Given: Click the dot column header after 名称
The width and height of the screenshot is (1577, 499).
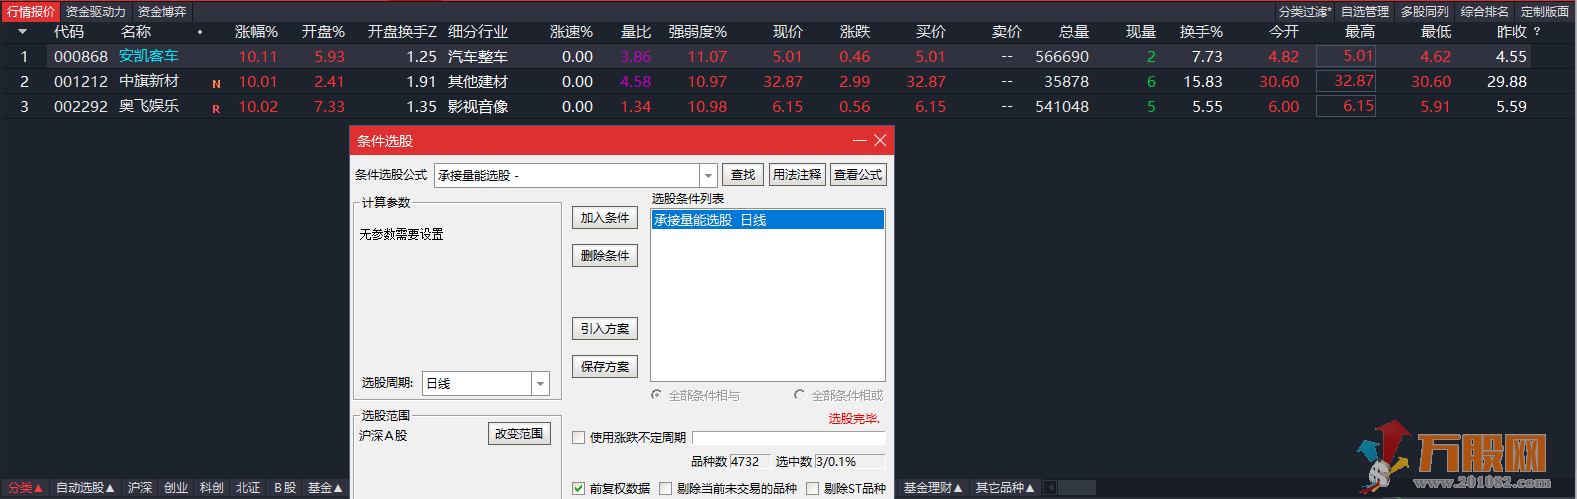Looking at the screenshot, I should (200, 32).
